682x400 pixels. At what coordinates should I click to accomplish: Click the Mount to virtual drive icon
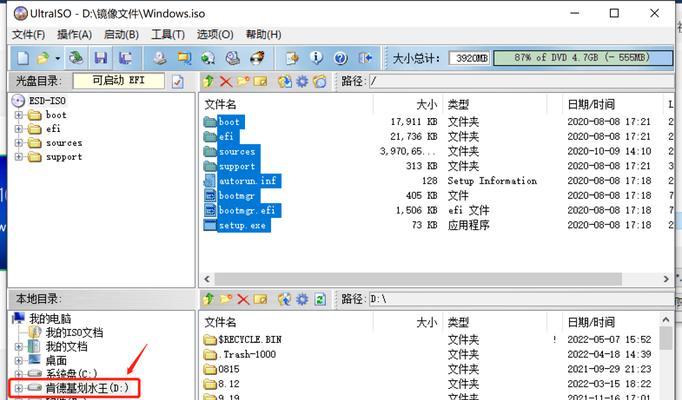click(x=233, y=58)
